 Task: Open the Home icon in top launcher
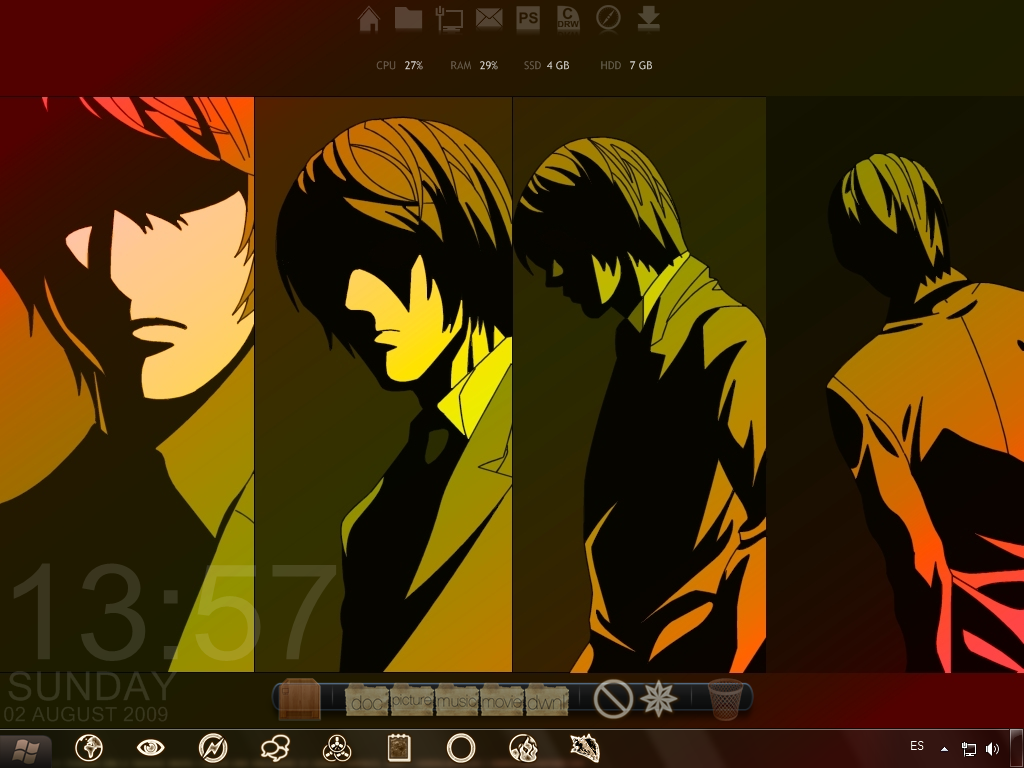(369, 19)
